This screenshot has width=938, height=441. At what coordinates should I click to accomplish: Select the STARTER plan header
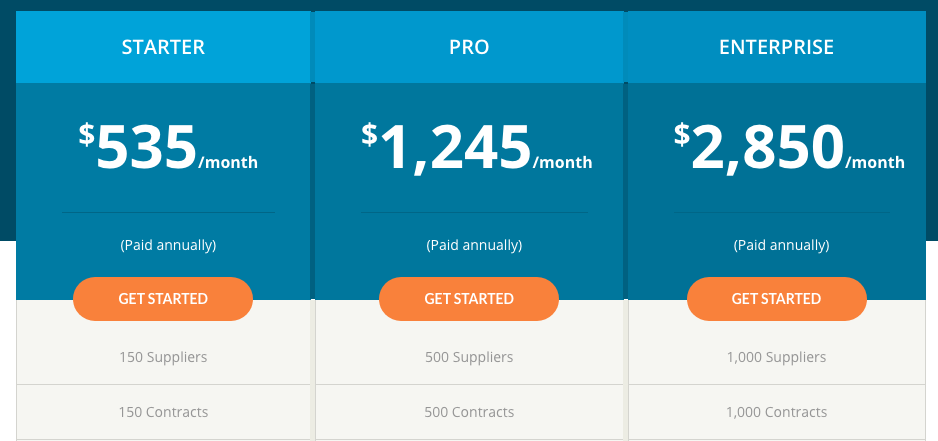click(163, 47)
